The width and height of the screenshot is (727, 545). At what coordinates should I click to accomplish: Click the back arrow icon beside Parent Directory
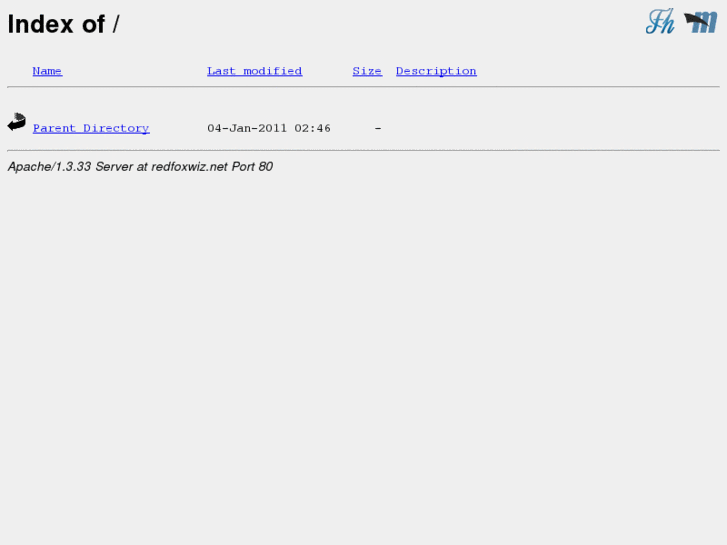click(17, 122)
